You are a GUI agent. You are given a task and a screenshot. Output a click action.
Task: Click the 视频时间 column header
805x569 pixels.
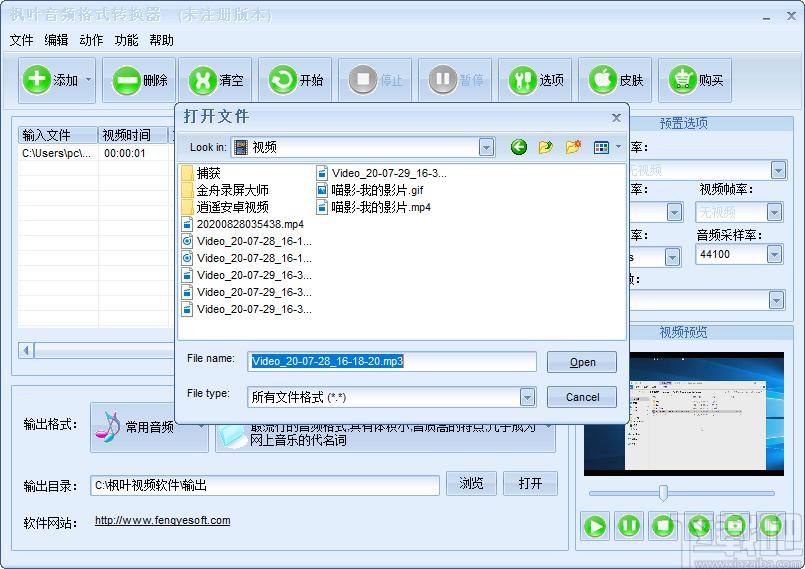pyautogui.click(x=132, y=135)
